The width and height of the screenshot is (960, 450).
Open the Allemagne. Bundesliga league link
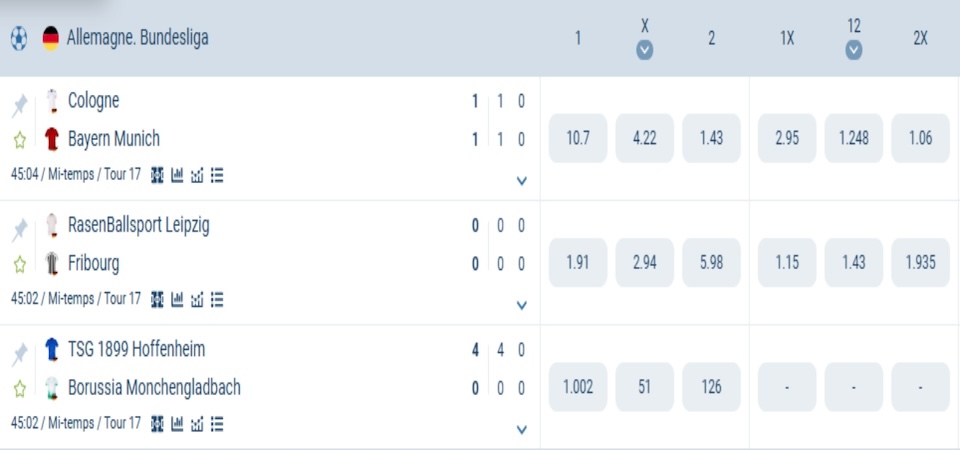137,38
